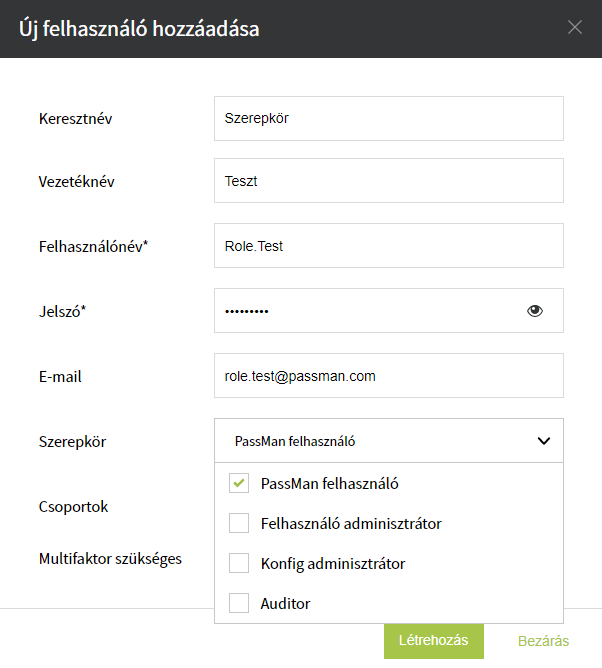Enable the Konfig adminisztrátor checkbox
The width and height of the screenshot is (602, 668).
[239, 563]
